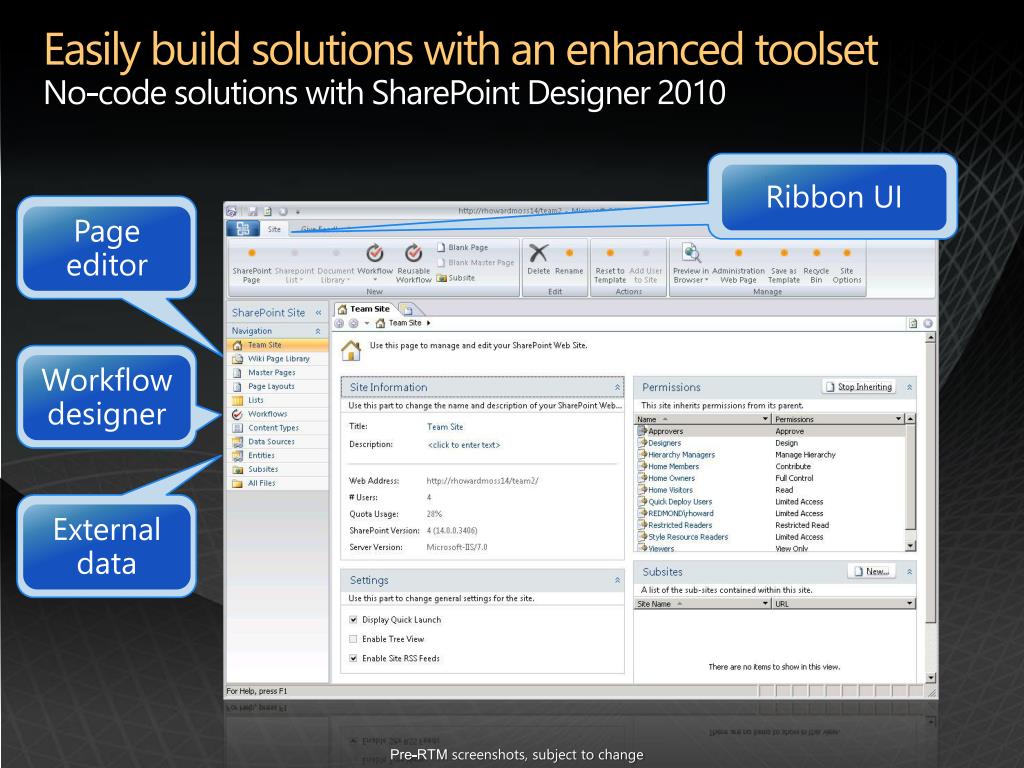Open the URL column dropdown
Viewport: 1024px width, 768px height.
909,604
